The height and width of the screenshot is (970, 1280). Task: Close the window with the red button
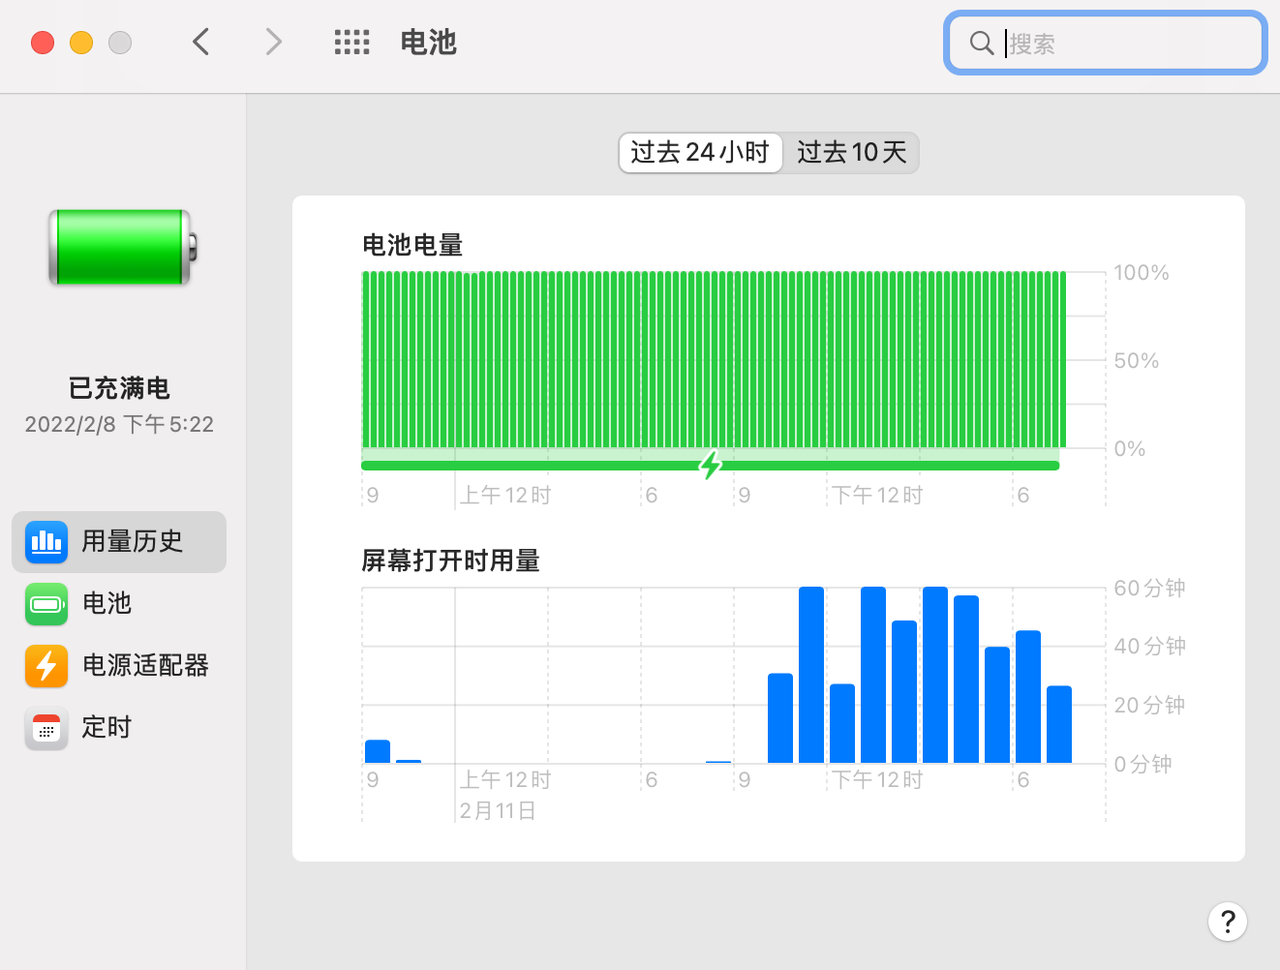(43, 42)
